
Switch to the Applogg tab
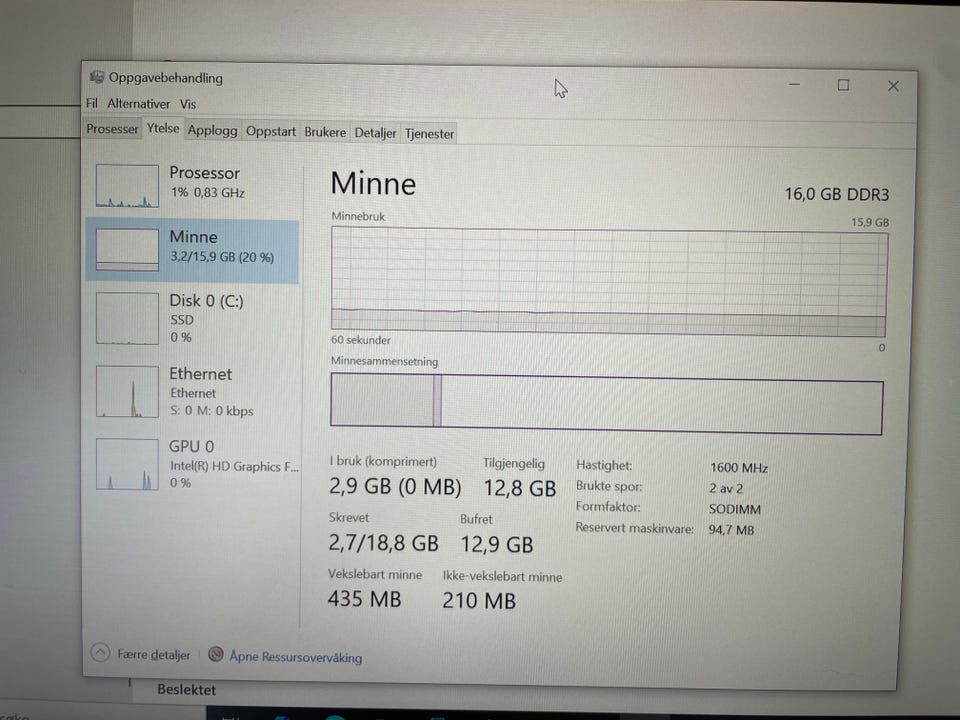click(x=212, y=130)
